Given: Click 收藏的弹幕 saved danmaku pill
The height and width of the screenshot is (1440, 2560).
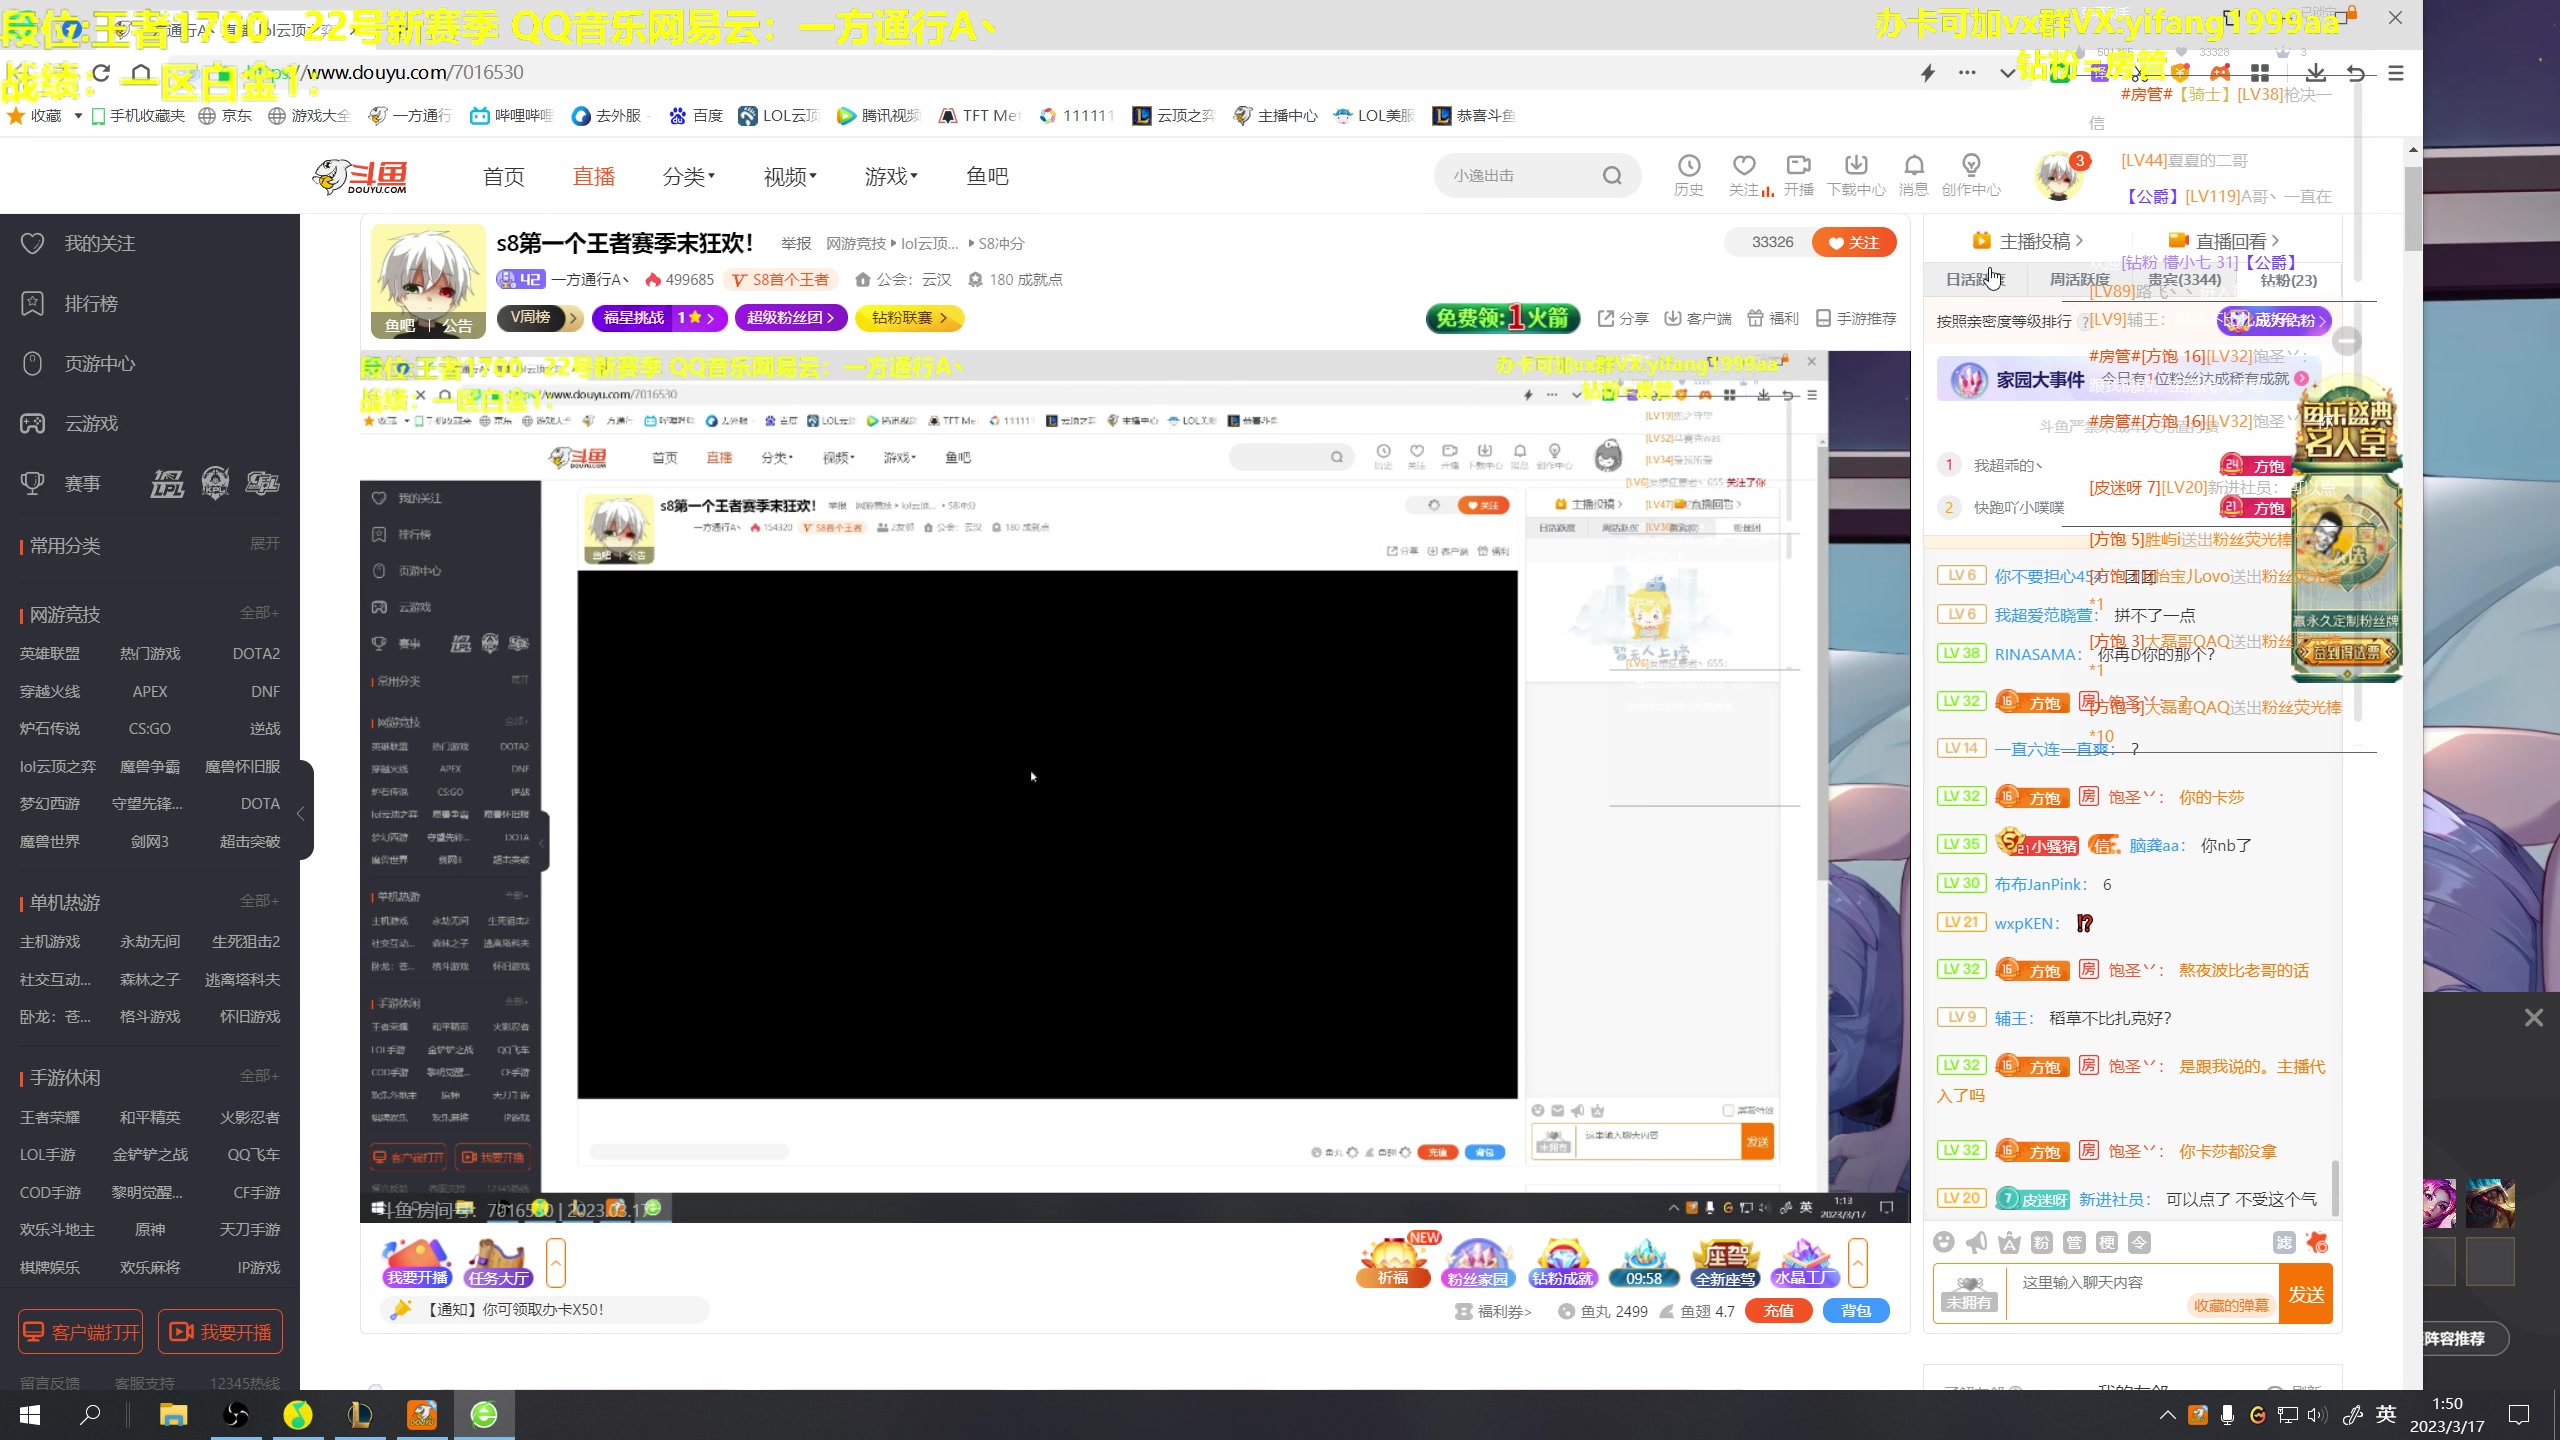Looking at the screenshot, I should (2230, 1305).
